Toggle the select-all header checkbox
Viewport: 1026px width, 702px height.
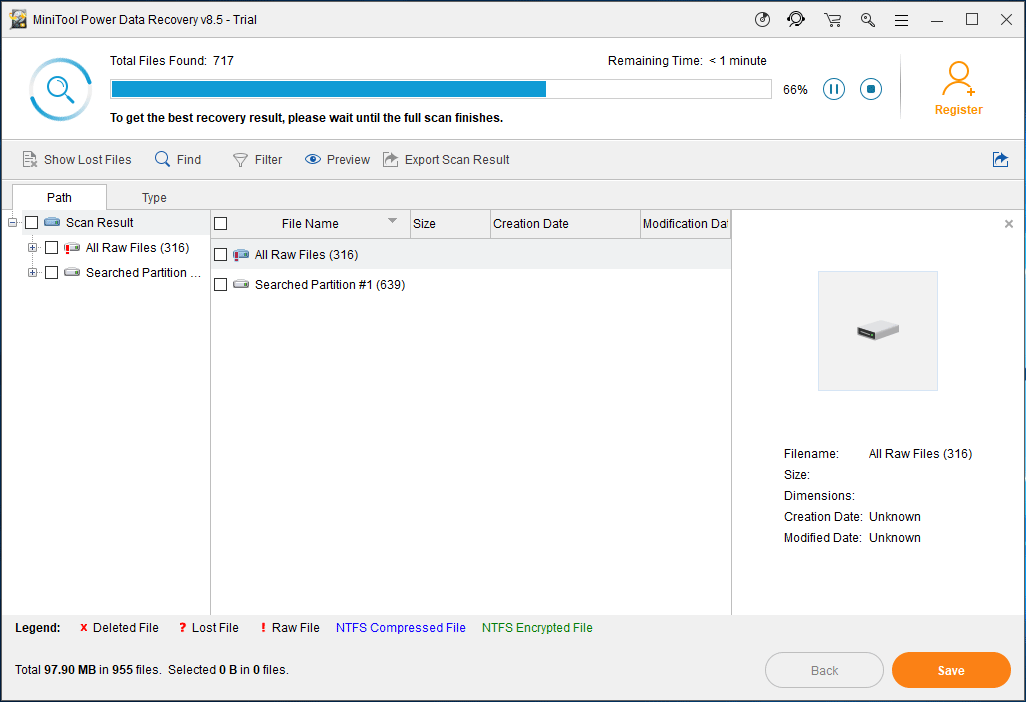221,224
